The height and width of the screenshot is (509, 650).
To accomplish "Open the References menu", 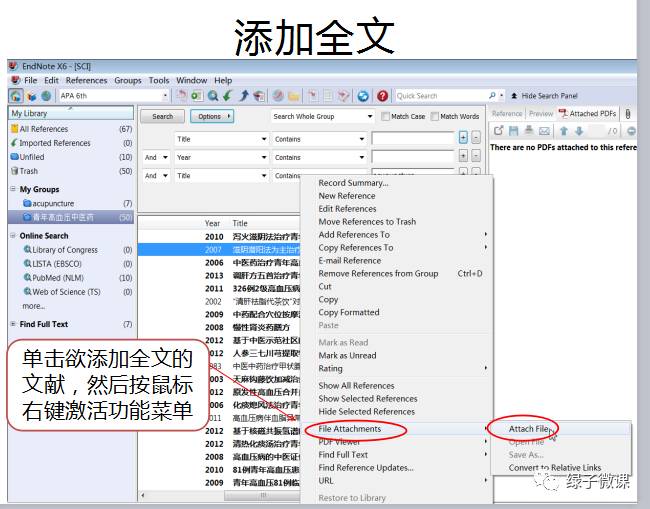I will click(x=86, y=80).
